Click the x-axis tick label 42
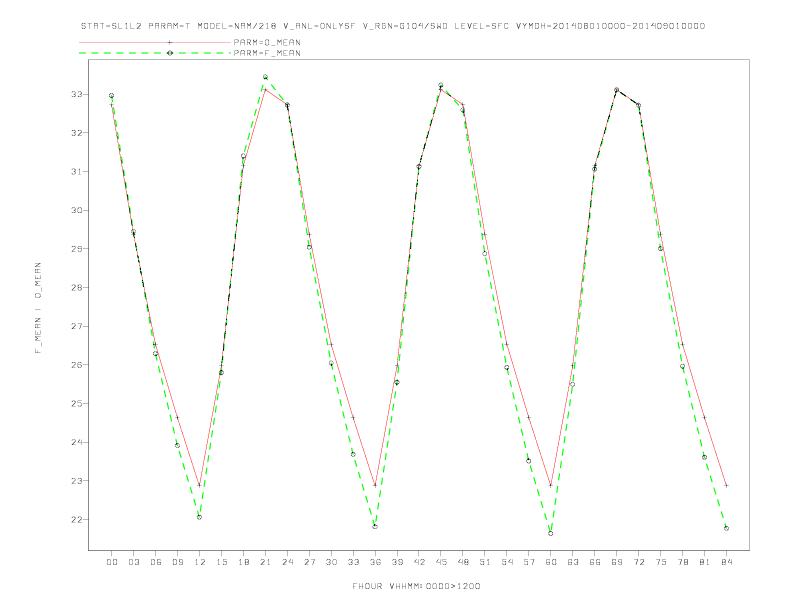 pyautogui.click(x=419, y=562)
